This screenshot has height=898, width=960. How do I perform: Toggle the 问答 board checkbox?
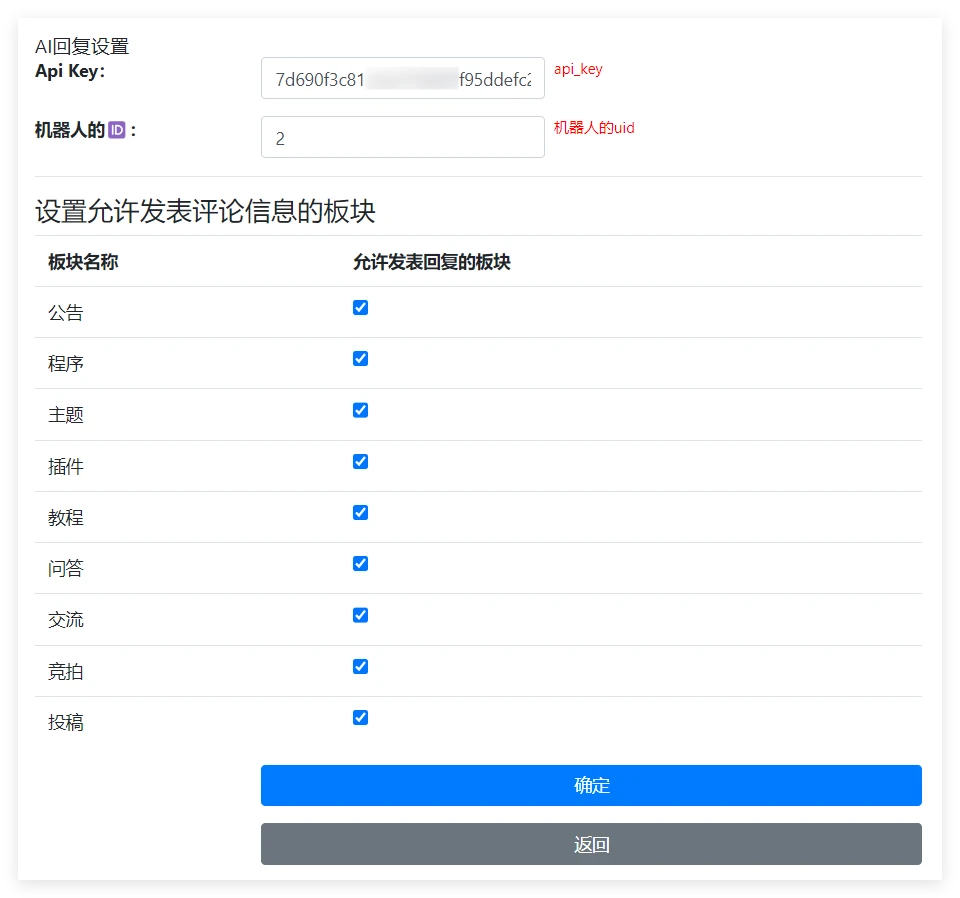[361, 564]
